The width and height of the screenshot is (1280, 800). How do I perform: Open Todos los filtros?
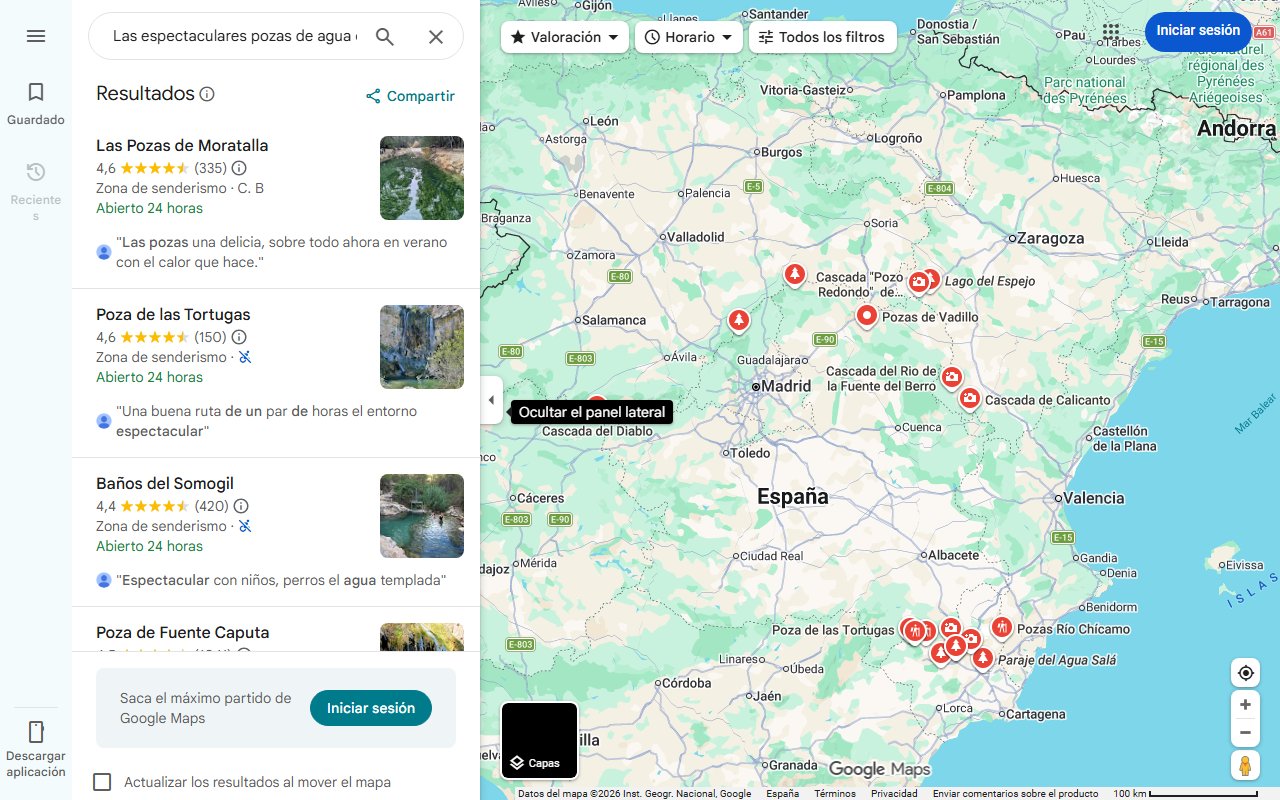825,36
